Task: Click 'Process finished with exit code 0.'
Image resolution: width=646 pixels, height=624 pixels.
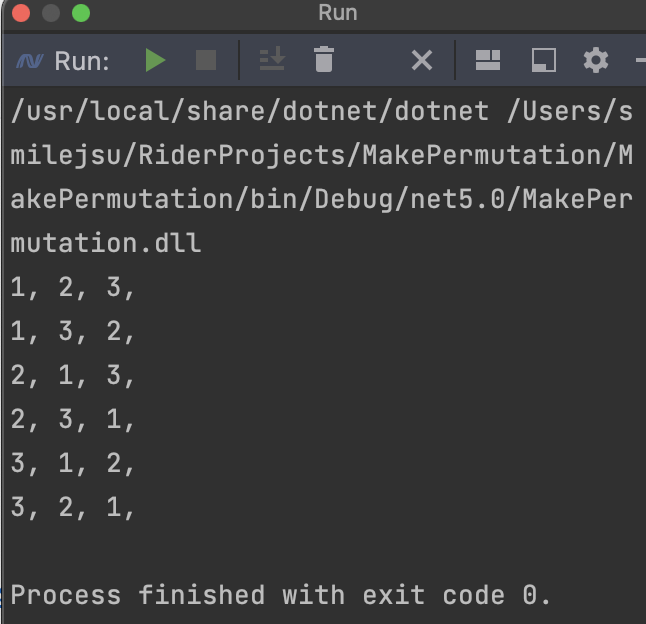Action: click(281, 595)
